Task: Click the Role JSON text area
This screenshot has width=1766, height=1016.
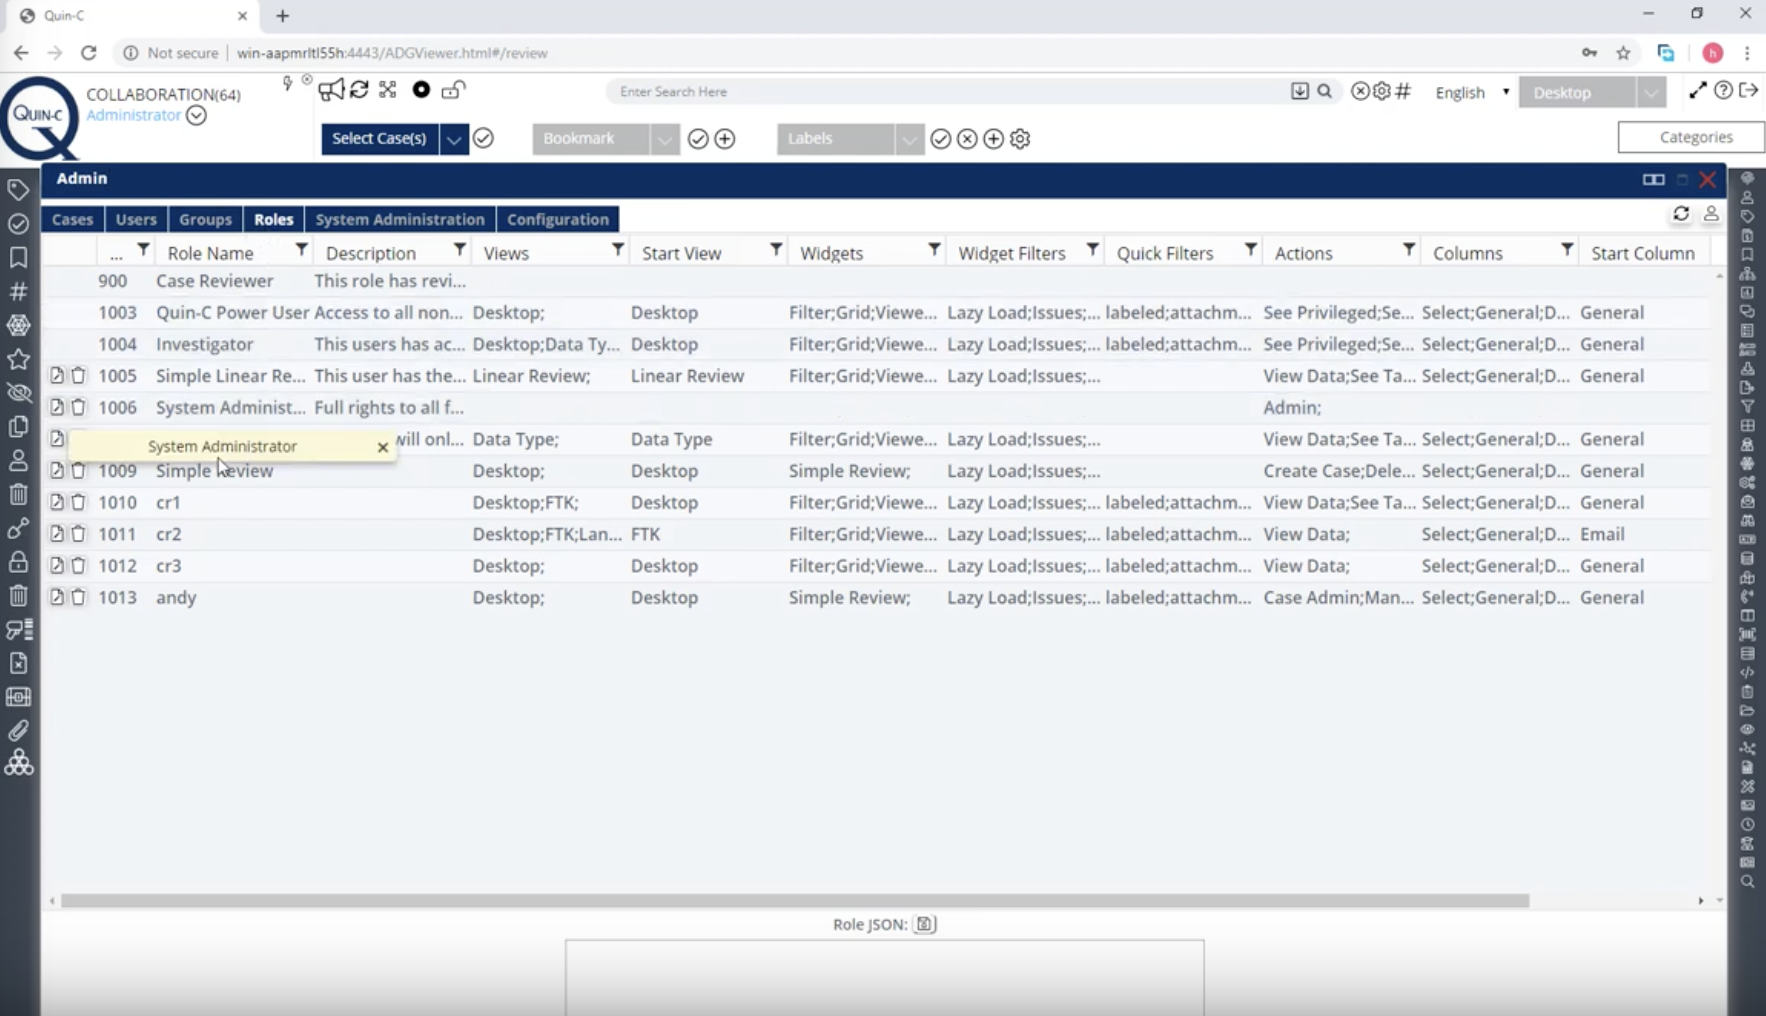Action: coord(884,977)
